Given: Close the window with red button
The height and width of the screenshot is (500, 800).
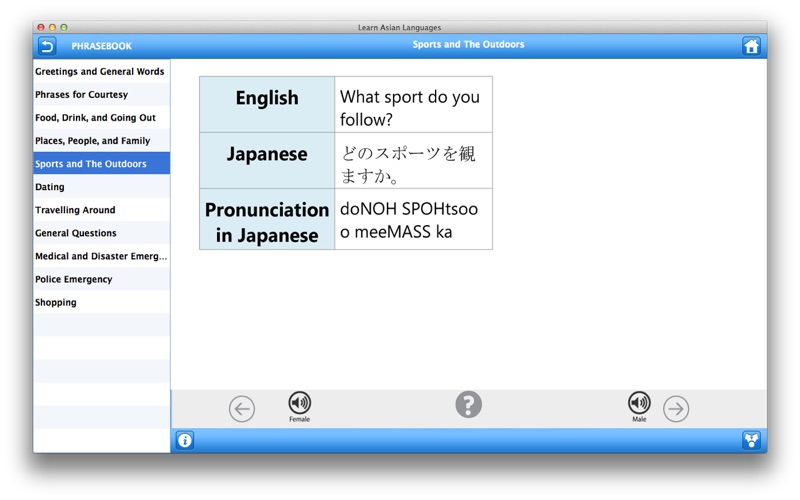Looking at the screenshot, I should [x=41, y=27].
